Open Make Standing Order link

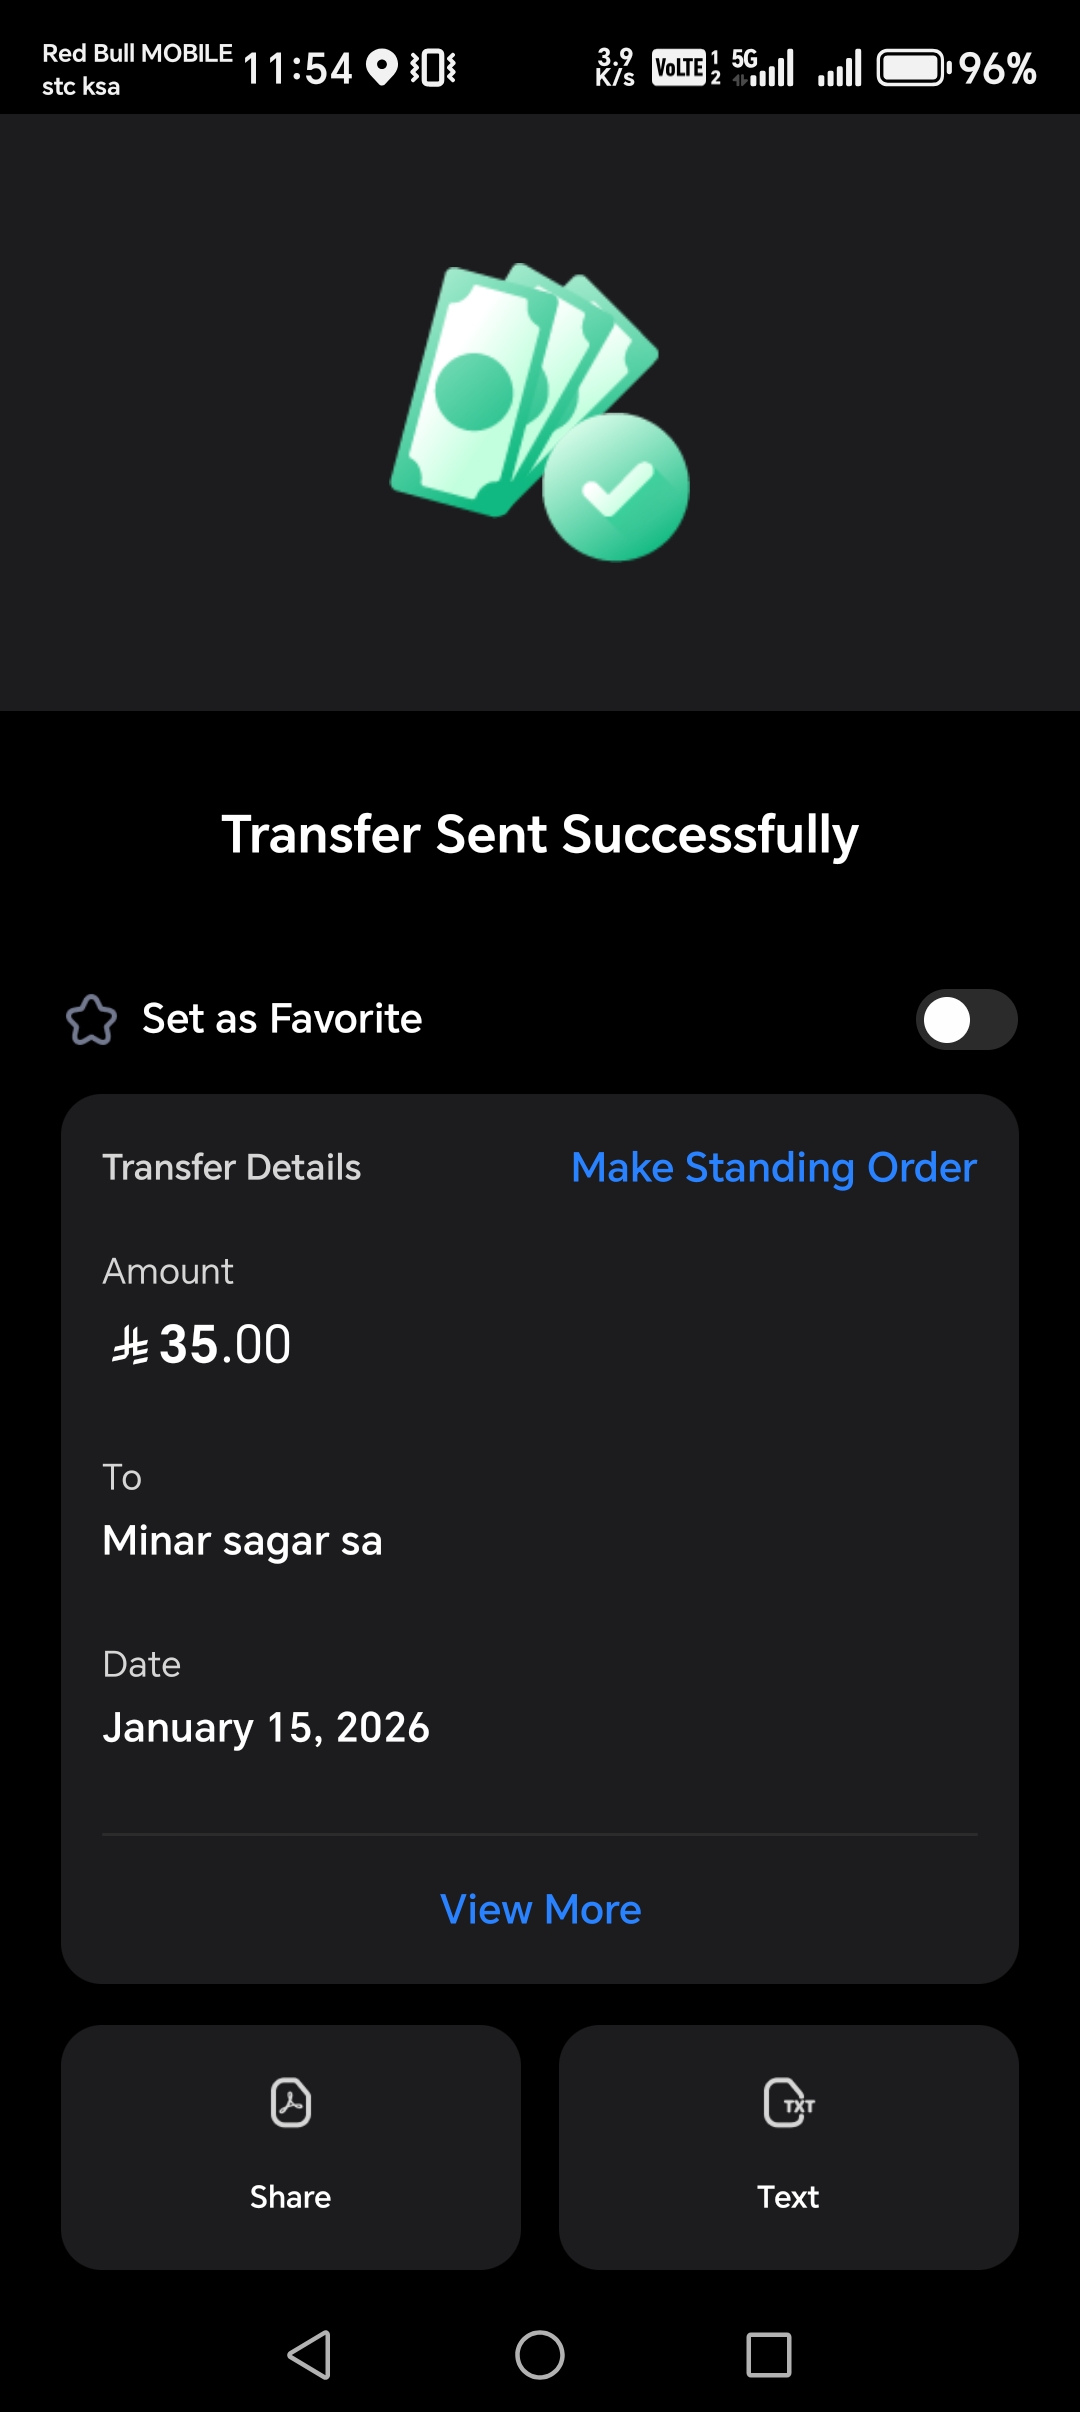pos(773,1167)
